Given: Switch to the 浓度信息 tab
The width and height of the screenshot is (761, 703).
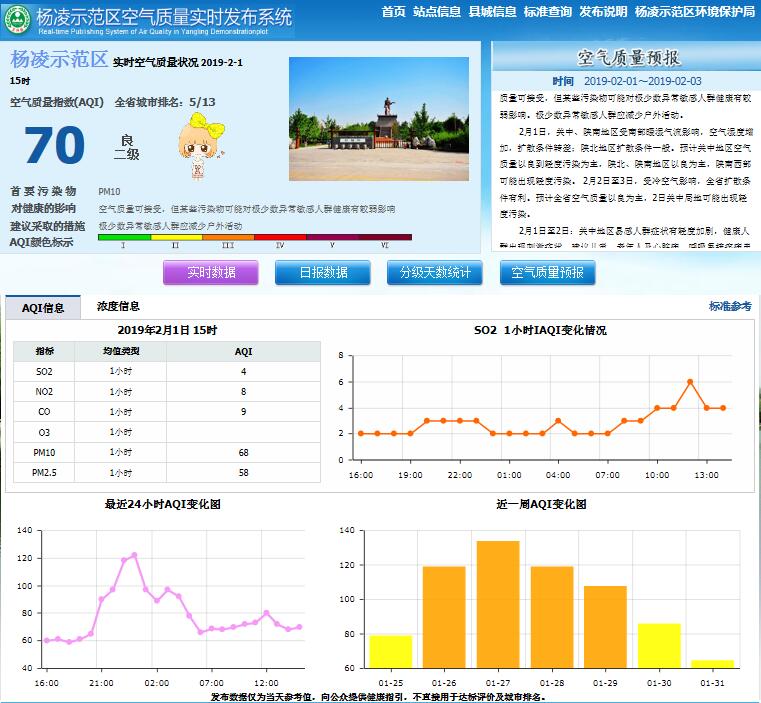Looking at the screenshot, I should point(118,307).
